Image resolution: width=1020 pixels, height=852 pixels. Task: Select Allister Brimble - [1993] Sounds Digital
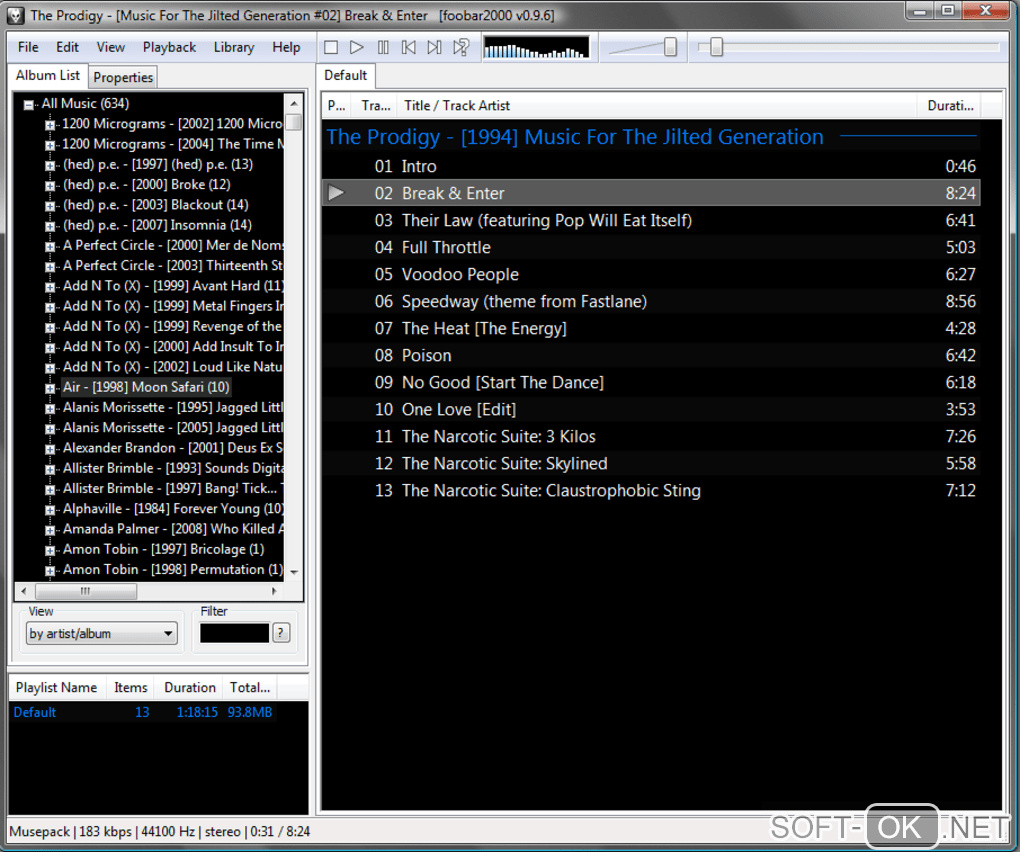[173, 468]
